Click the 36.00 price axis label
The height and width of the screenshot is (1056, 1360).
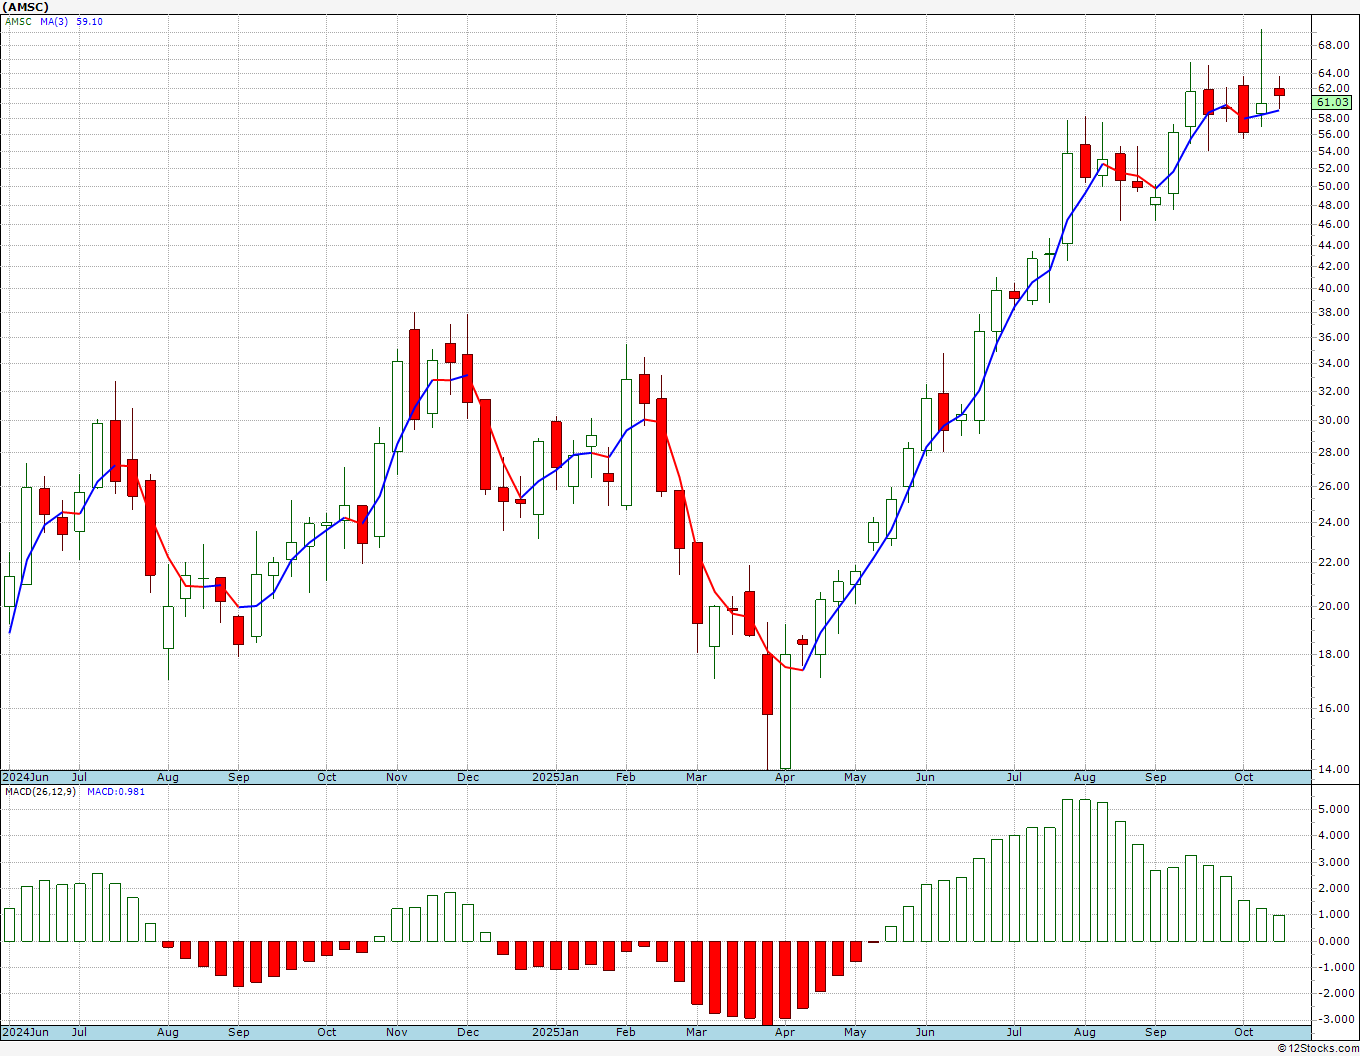click(1333, 337)
